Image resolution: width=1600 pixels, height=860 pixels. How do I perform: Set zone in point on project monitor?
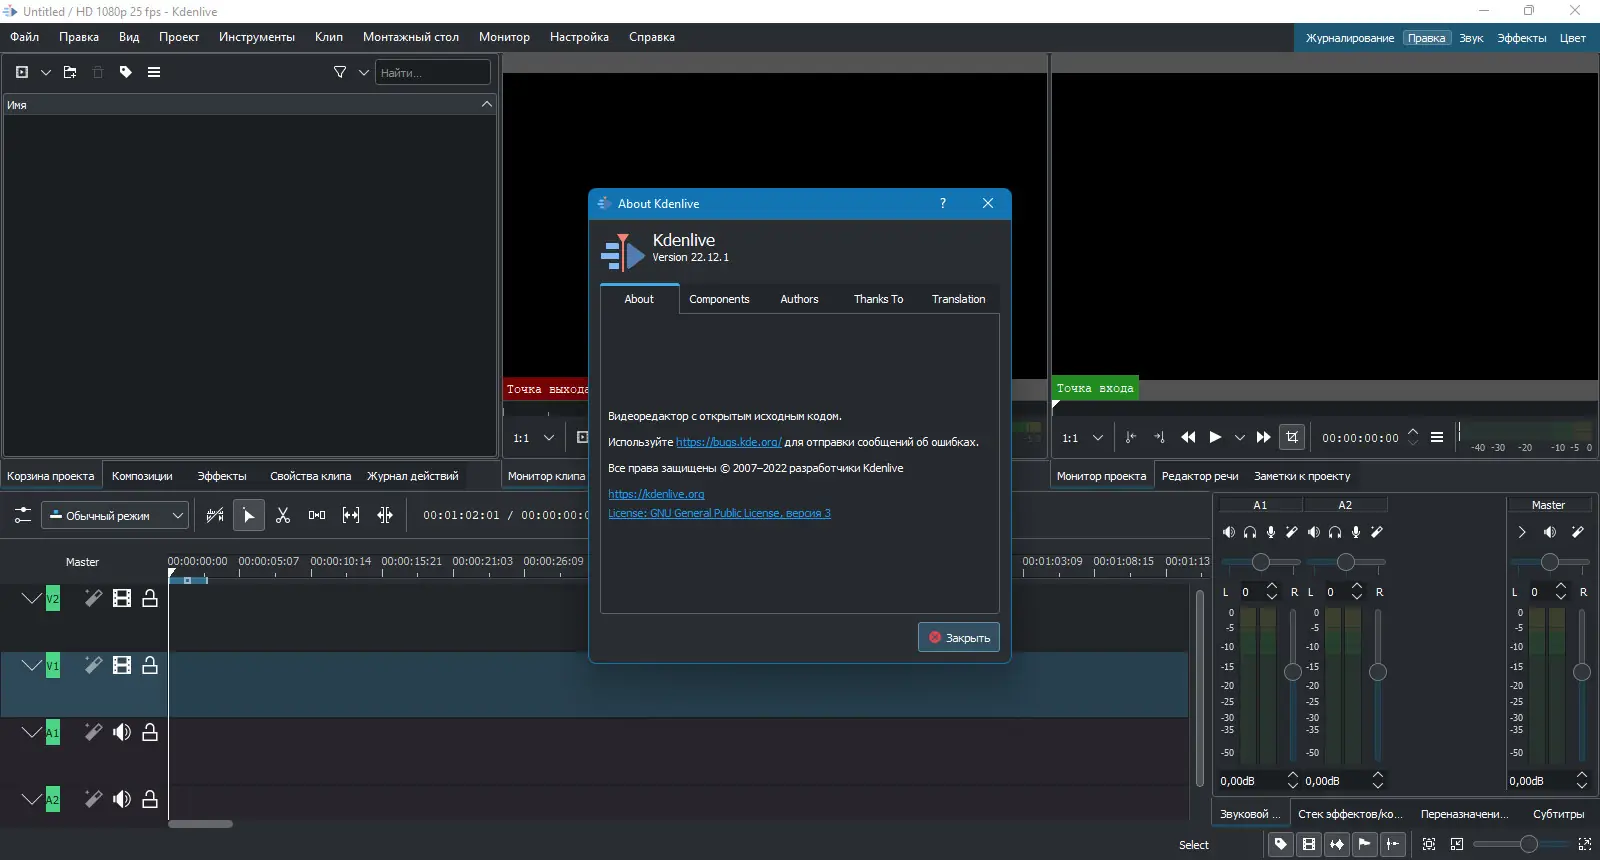(1131, 437)
